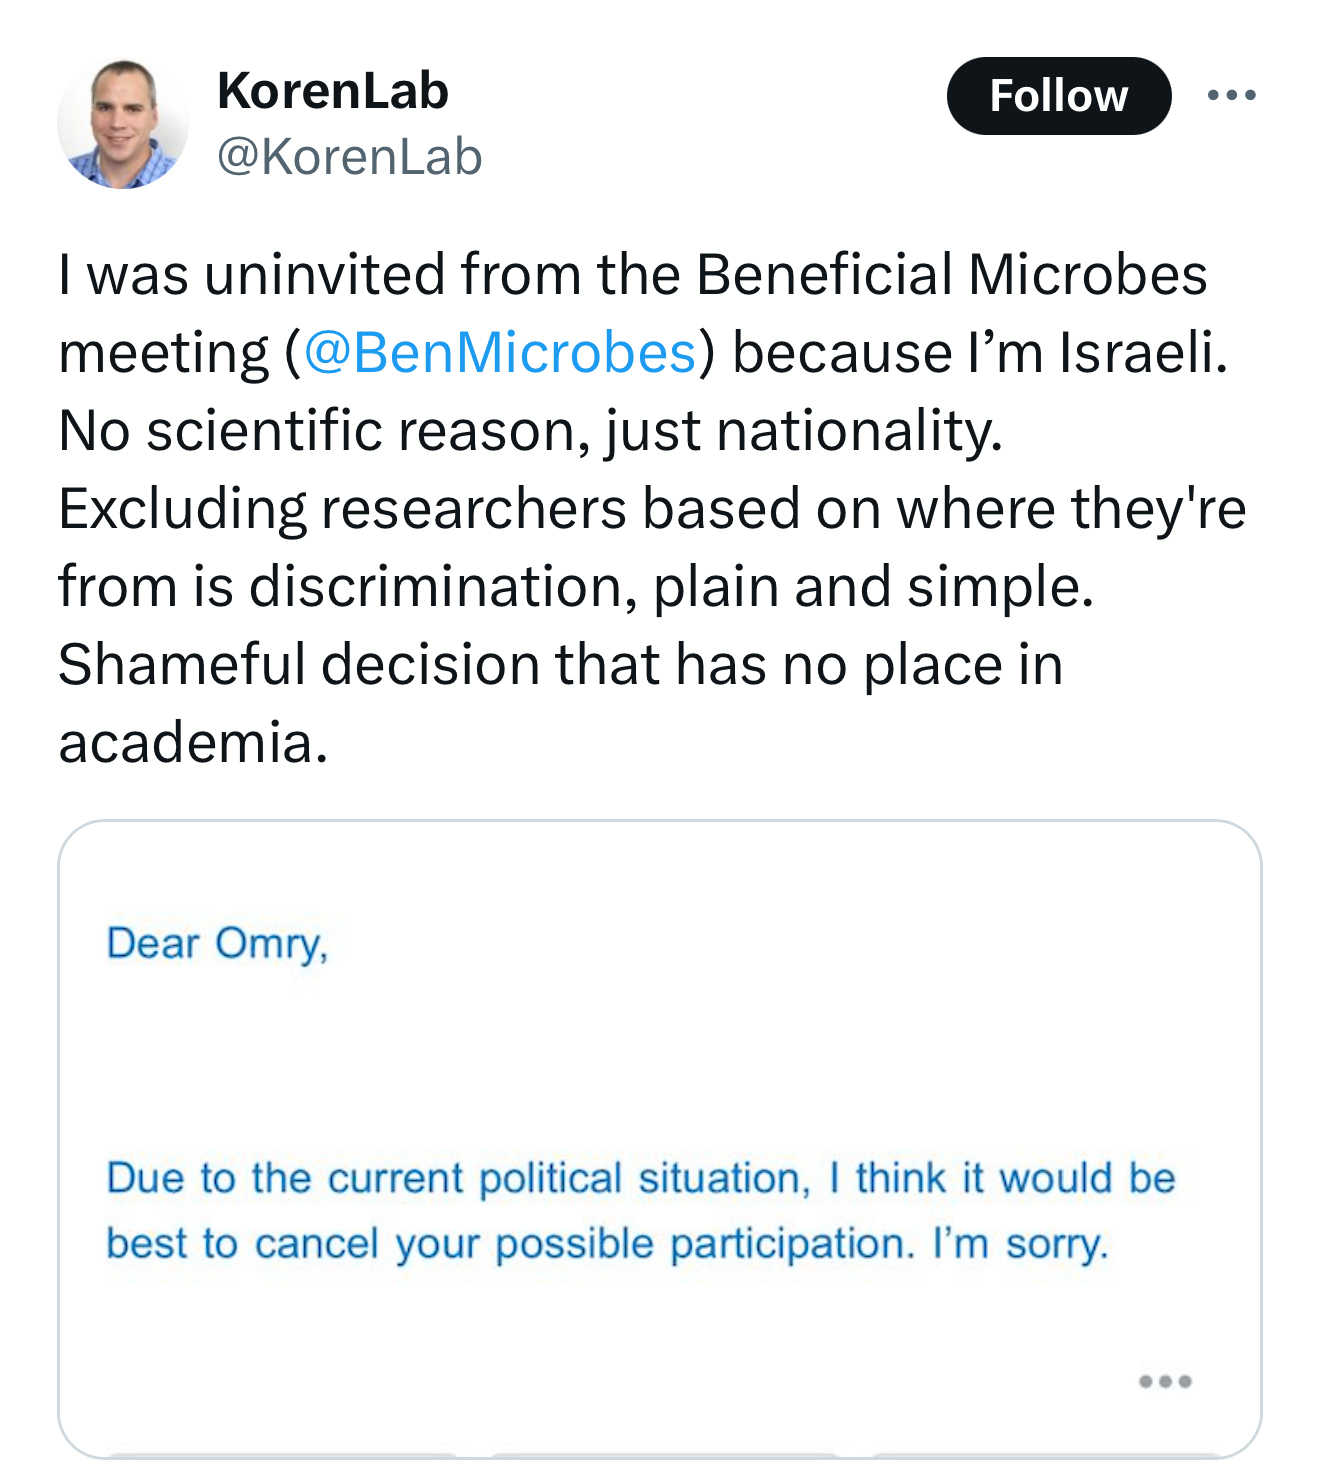
Task: Click the words 'Beneficial Microbes' in the tweet text
Action: (951, 274)
